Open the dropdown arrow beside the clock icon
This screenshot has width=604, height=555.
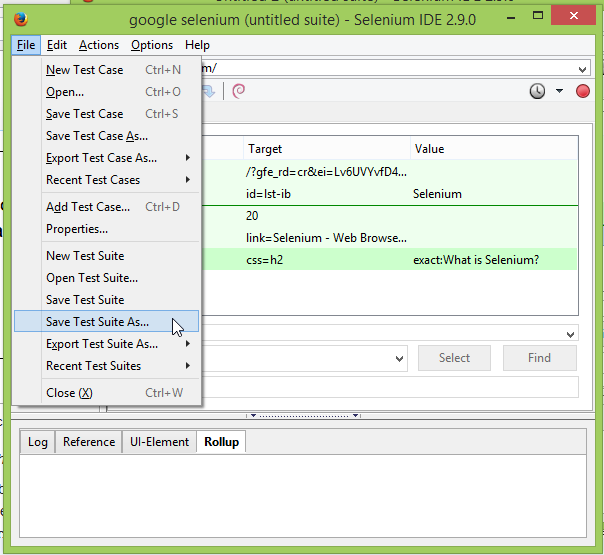pos(559,91)
